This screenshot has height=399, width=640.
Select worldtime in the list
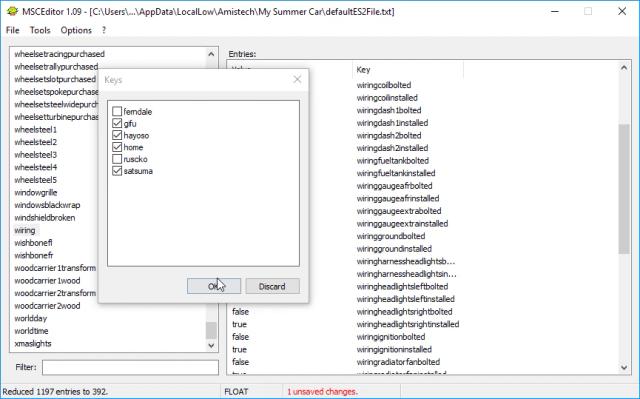click(x=31, y=331)
